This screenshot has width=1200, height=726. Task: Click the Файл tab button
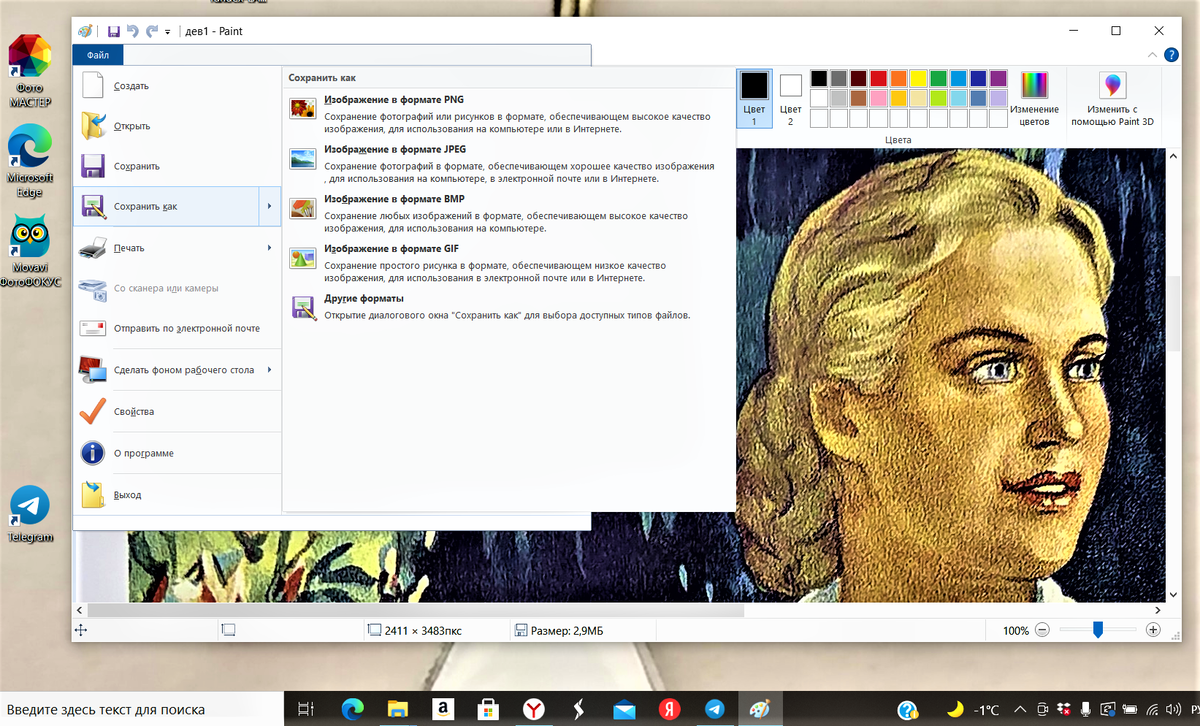(98, 55)
